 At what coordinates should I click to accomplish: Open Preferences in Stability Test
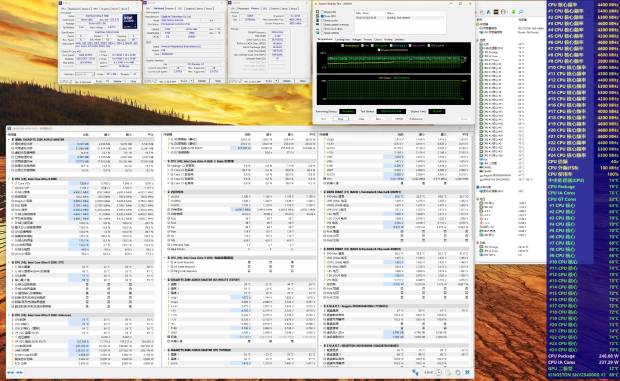pyautogui.click(x=416, y=119)
